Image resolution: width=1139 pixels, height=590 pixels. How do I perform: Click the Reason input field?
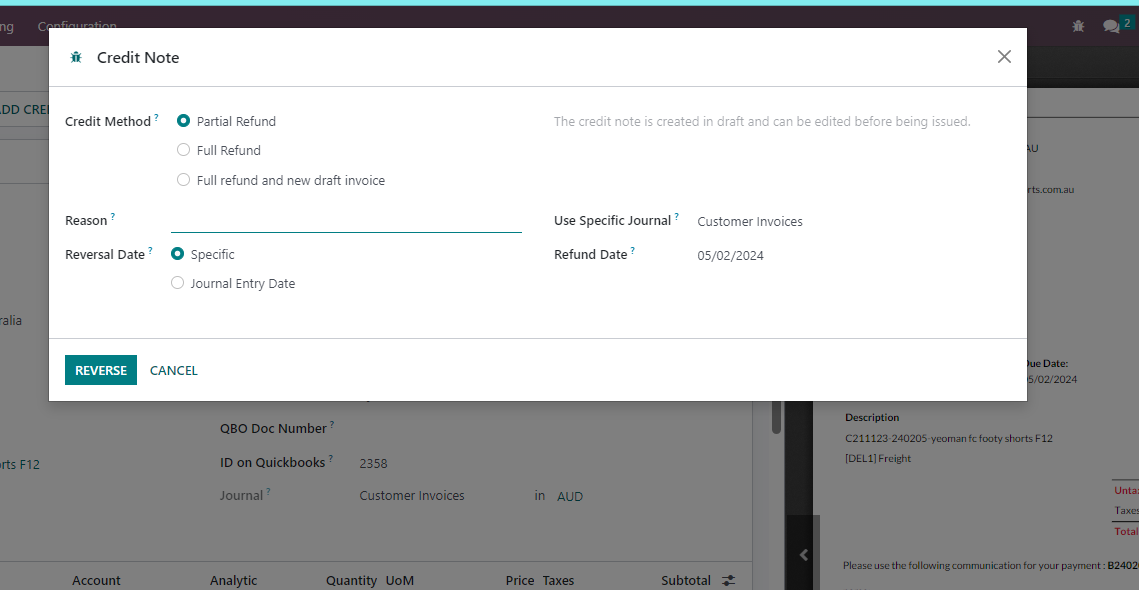click(x=346, y=221)
